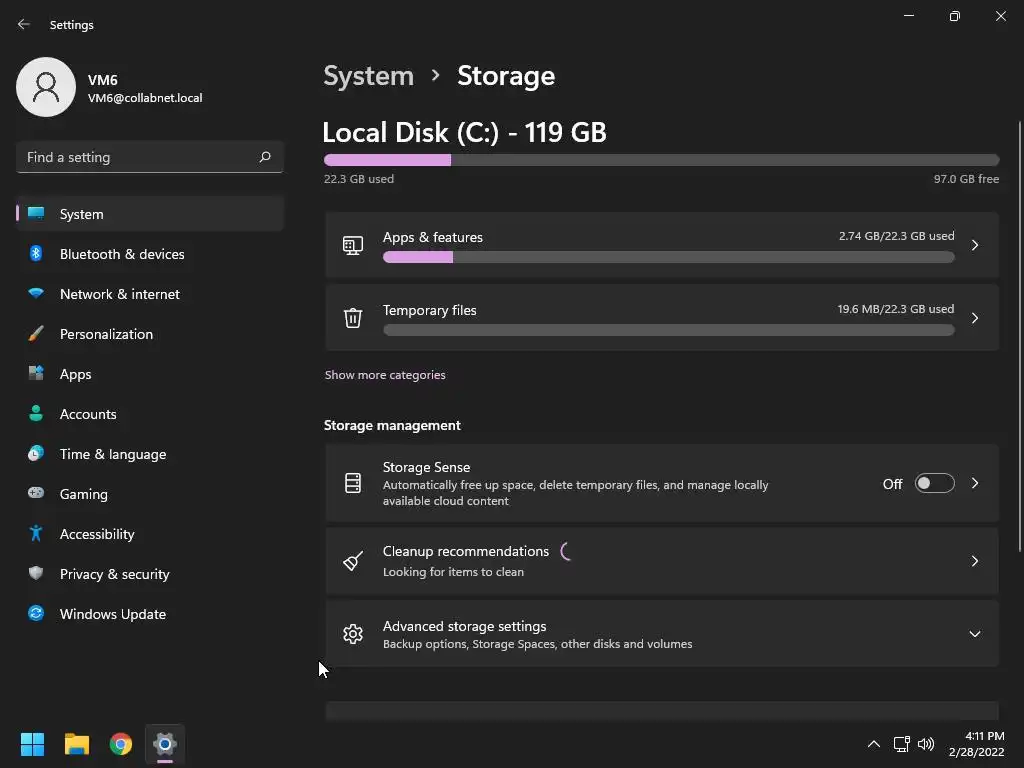The width and height of the screenshot is (1024, 768).
Task: Turn on the Storage Sense toggle
Action: tap(934, 484)
